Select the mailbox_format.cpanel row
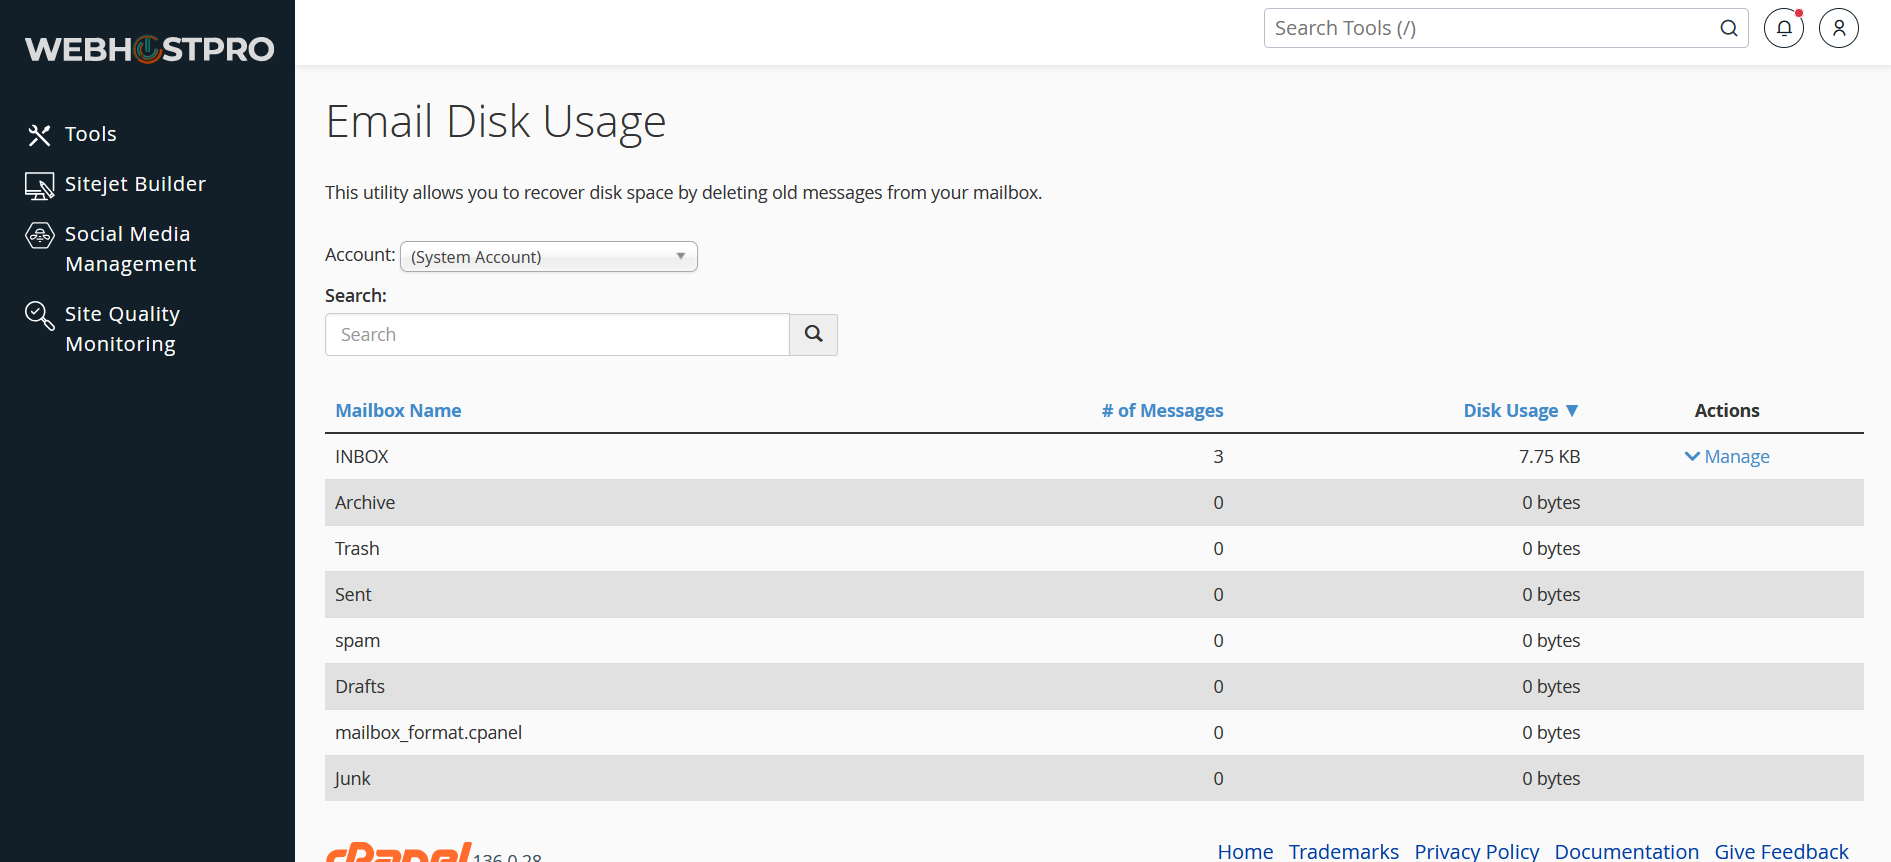 point(1094,733)
